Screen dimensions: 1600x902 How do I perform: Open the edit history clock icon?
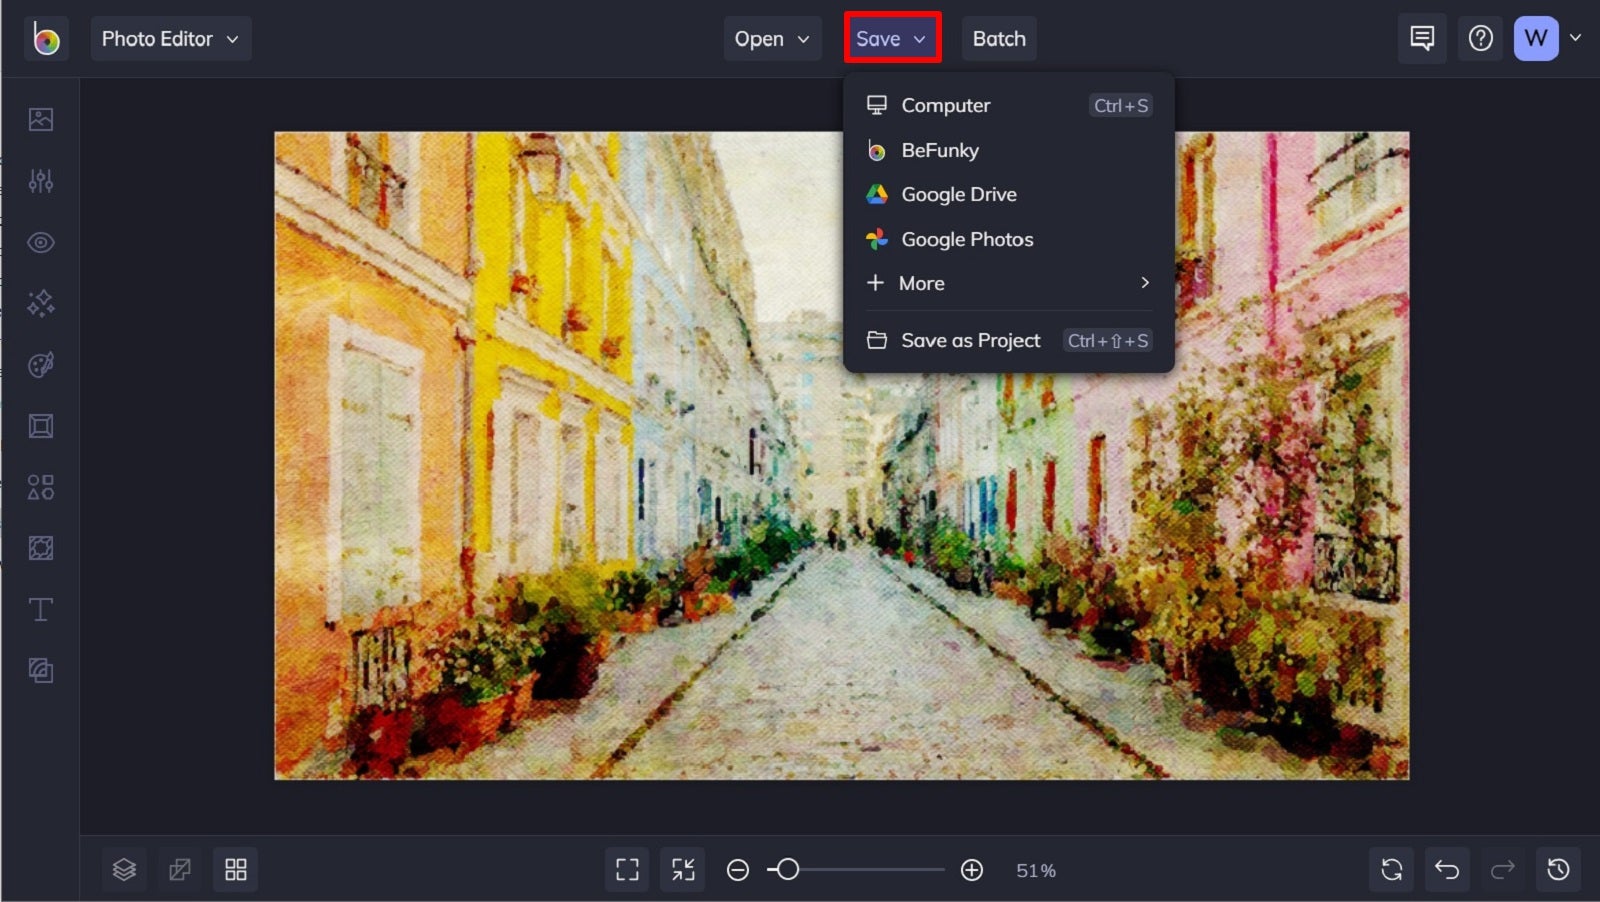pyautogui.click(x=1557, y=869)
